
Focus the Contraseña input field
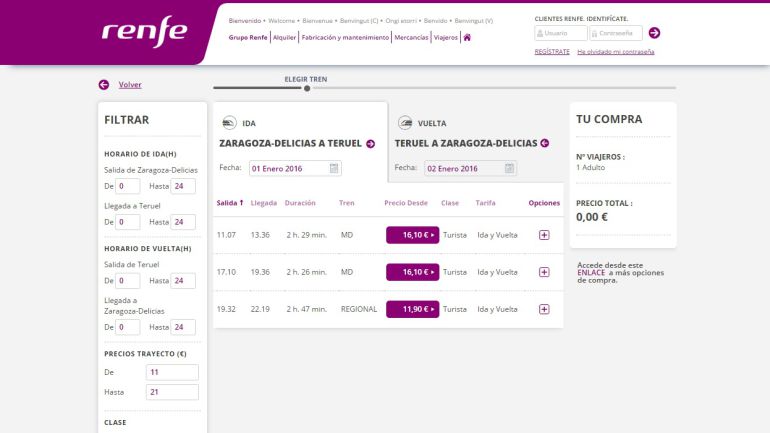(x=616, y=33)
